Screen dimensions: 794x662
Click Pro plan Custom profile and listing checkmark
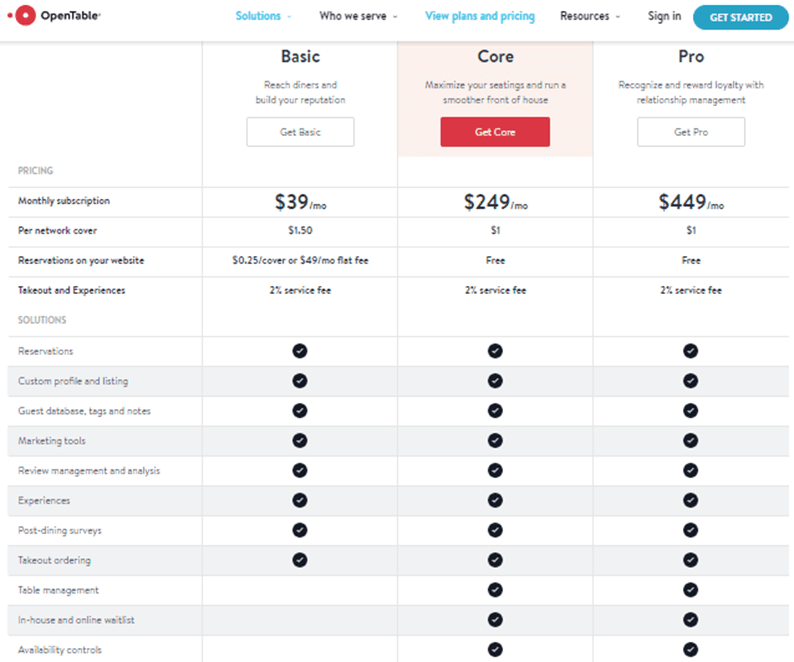click(x=690, y=381)
